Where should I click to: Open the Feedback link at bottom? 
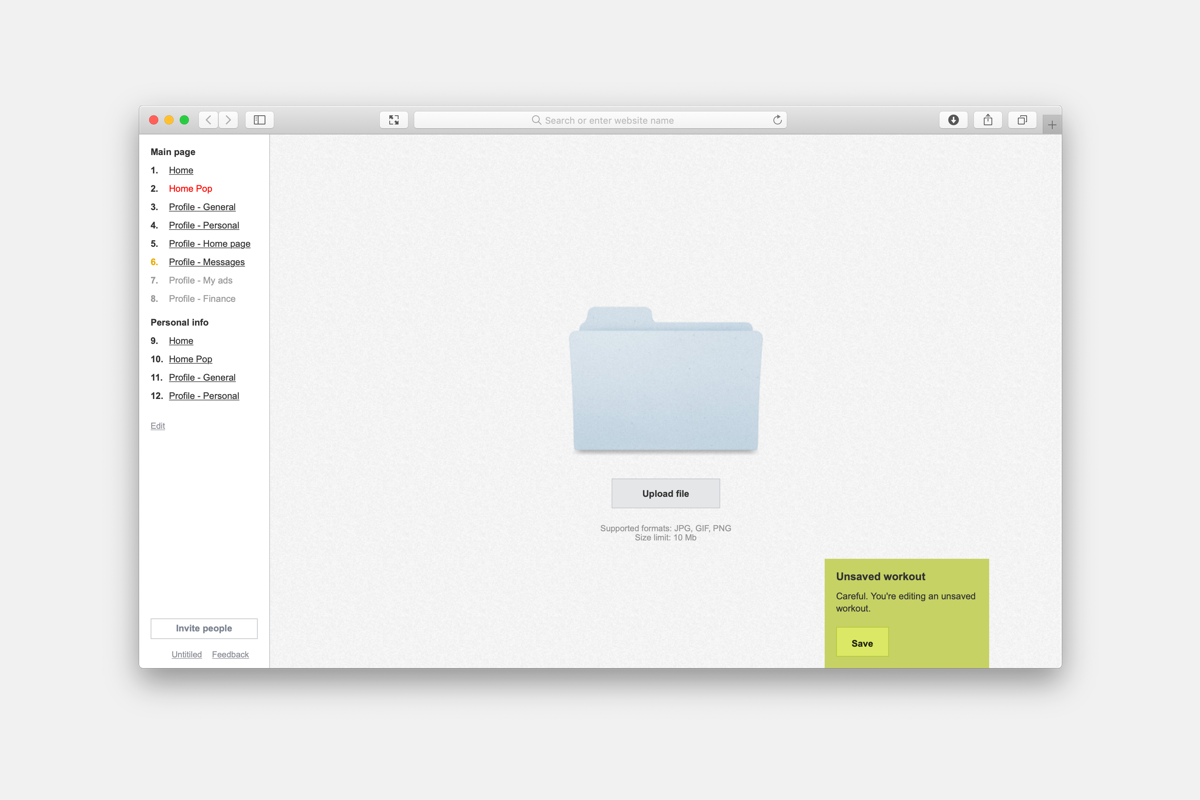pos(230,655)
